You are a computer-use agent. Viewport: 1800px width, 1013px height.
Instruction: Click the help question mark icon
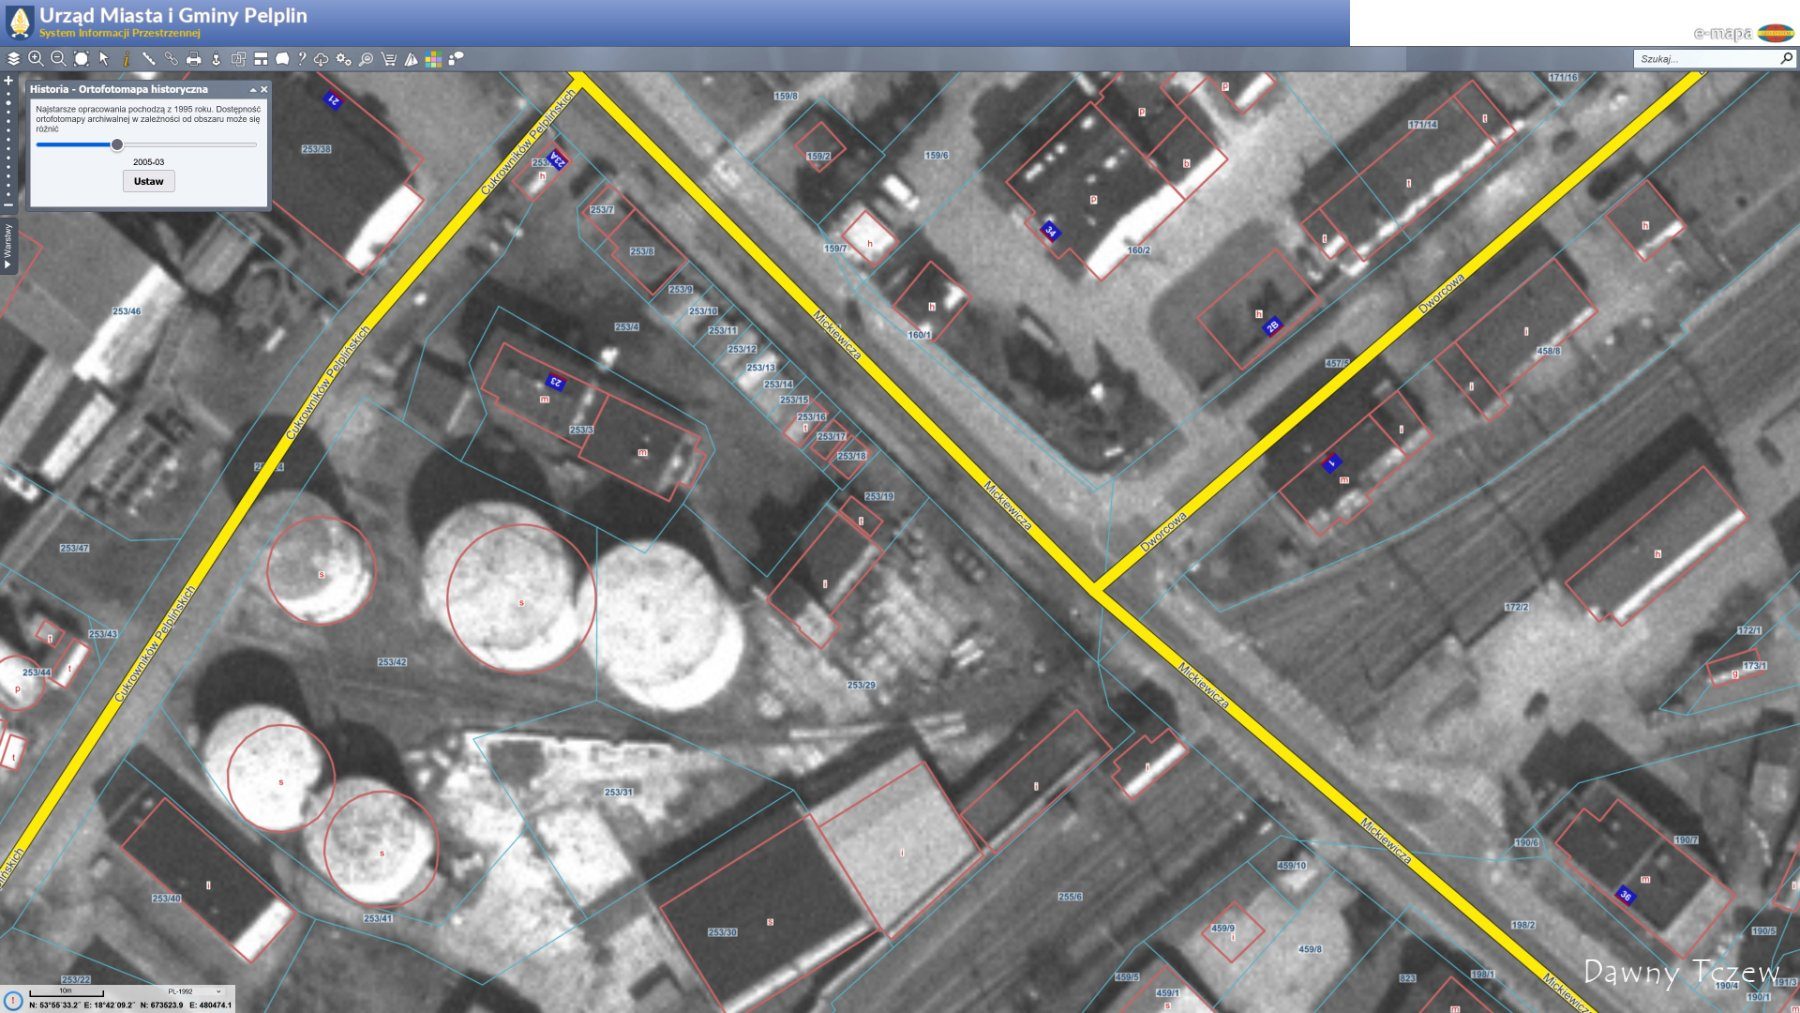pos(301,59)
